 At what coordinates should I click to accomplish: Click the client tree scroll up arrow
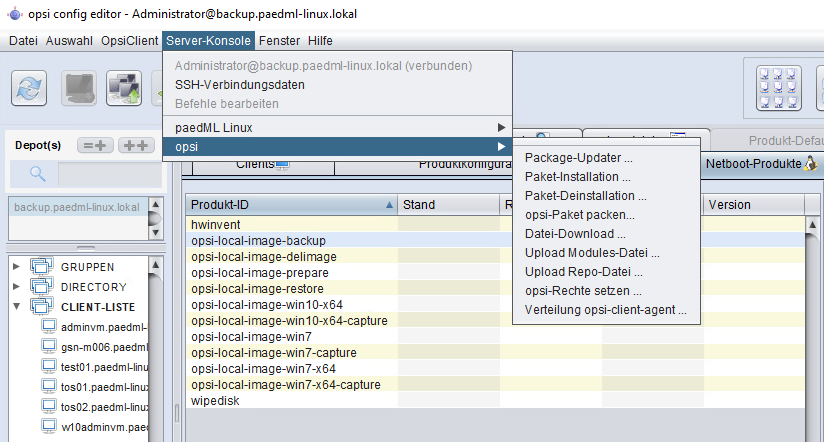point(156,264)
